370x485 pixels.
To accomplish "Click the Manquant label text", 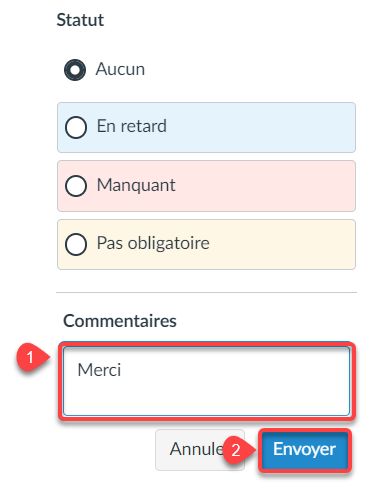I will point(136,185).
